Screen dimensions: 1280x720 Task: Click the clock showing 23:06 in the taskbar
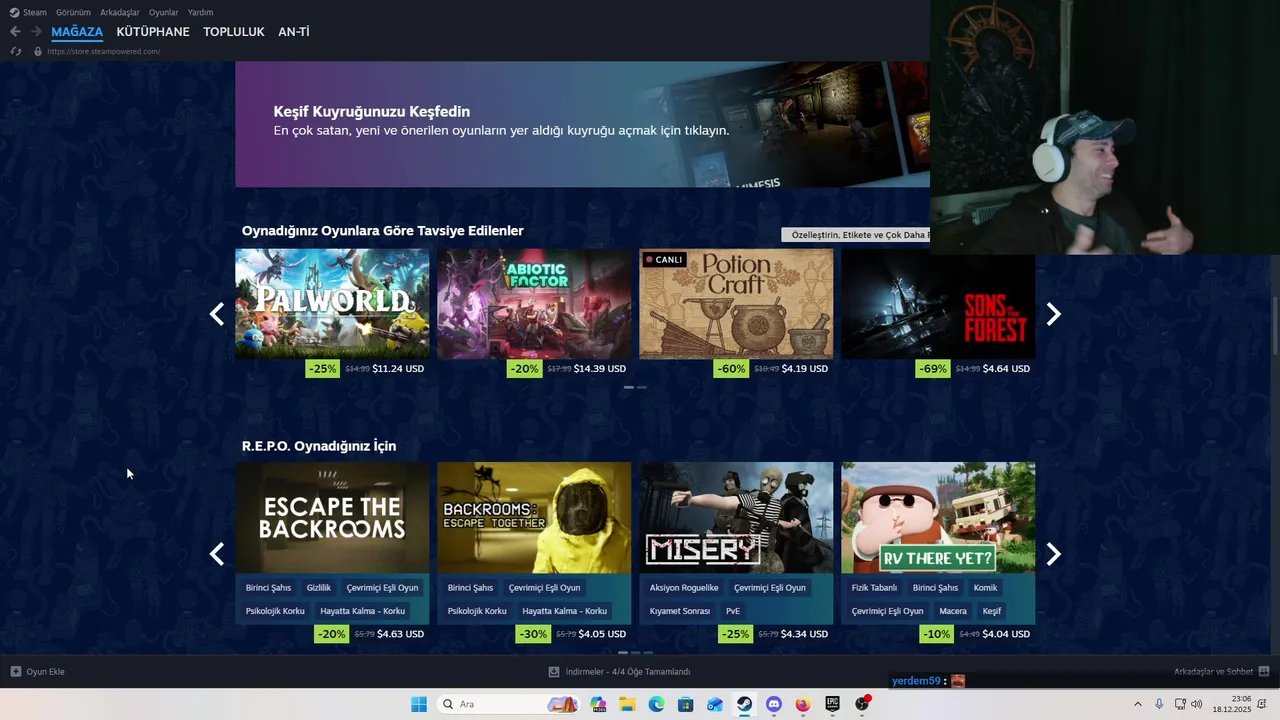click(x=1241, y=699)
